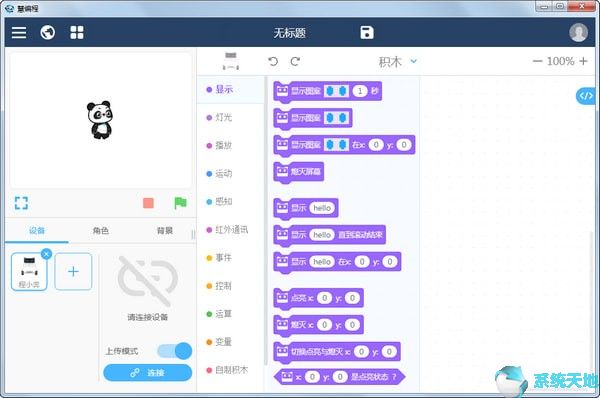Screen dimensions: 600x398
Task: Open pattern picker in plain 显示图案 block
Action: point(336,117)
